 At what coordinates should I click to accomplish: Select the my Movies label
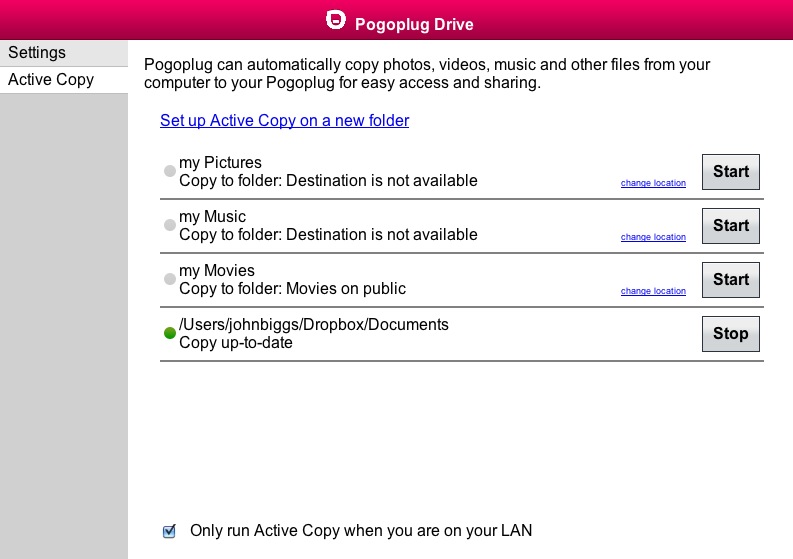(x=216, y=271)
